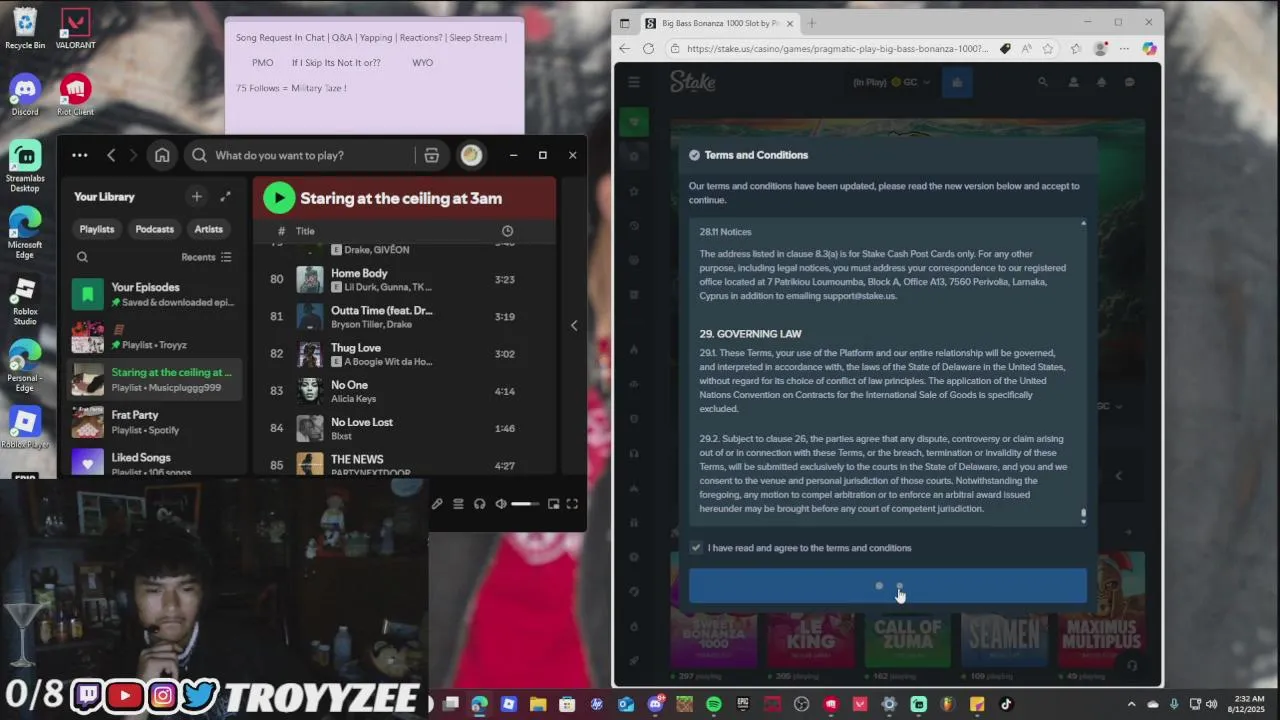Play the Staring at the ceiling playlist
The height and width of the screenshot is (720, 1280).
279,198
